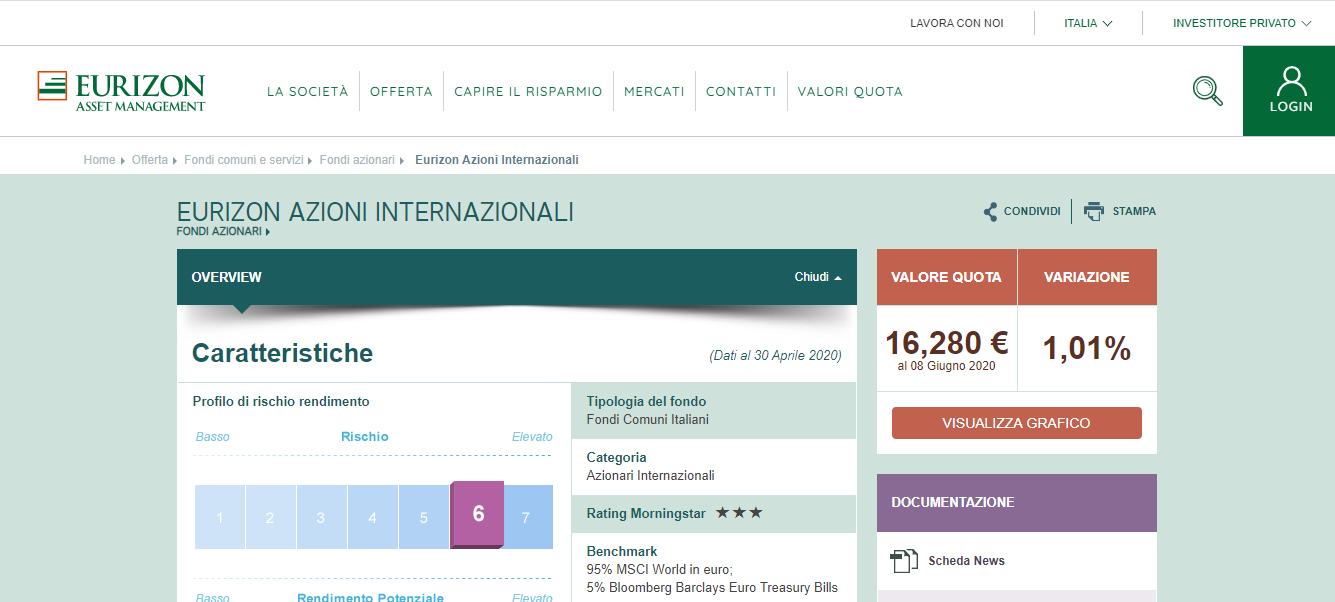Open the Valori Quota menu item

point(850,91)
